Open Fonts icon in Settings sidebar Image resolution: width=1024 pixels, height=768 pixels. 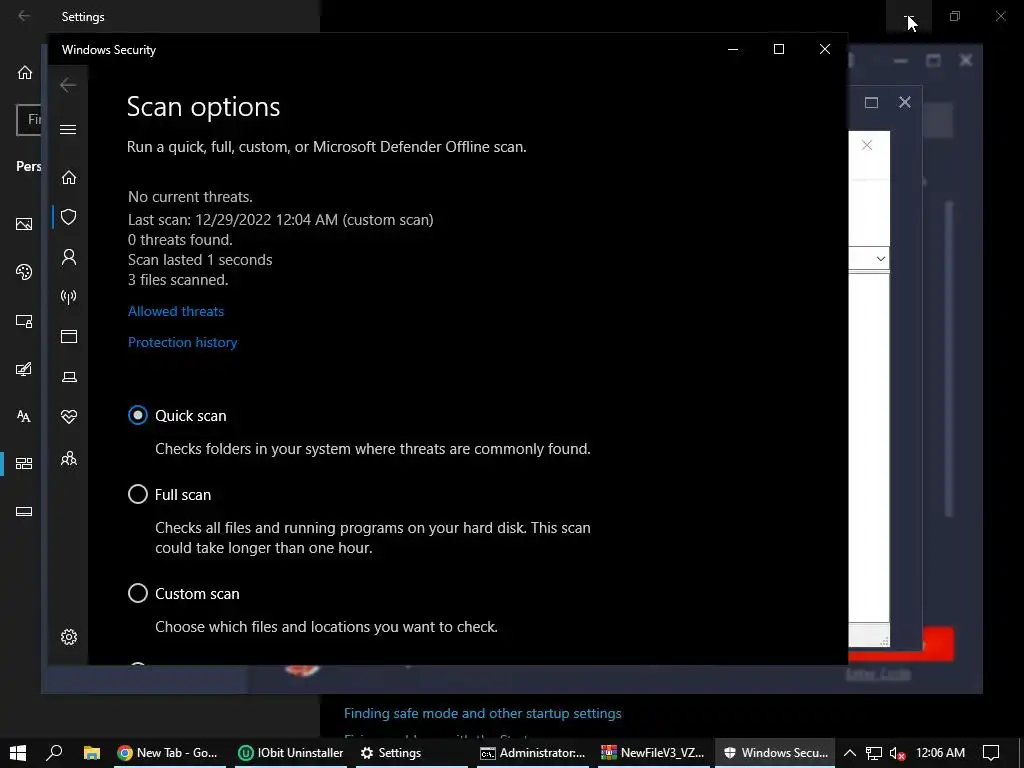pos(24,416)
